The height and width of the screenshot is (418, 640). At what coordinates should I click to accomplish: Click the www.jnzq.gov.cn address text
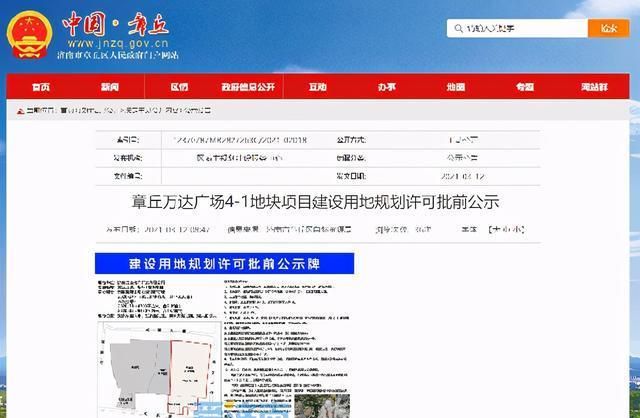click(118, 43)
